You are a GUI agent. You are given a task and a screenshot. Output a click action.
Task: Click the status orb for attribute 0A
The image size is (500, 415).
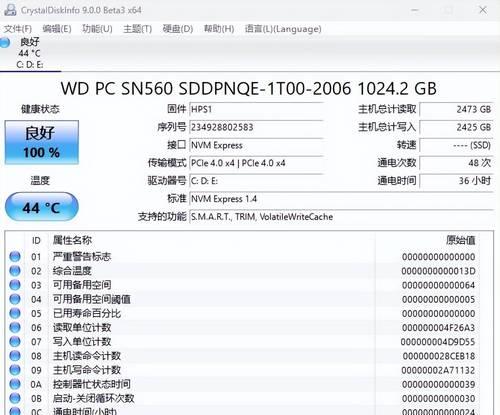pyautogui.click(x=15, y=384)
